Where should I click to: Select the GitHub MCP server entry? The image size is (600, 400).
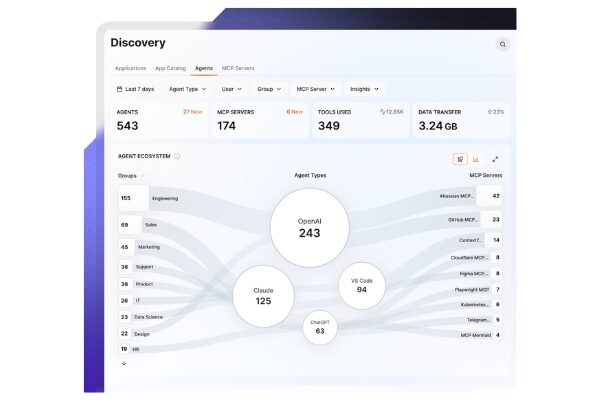coord(474,220)
